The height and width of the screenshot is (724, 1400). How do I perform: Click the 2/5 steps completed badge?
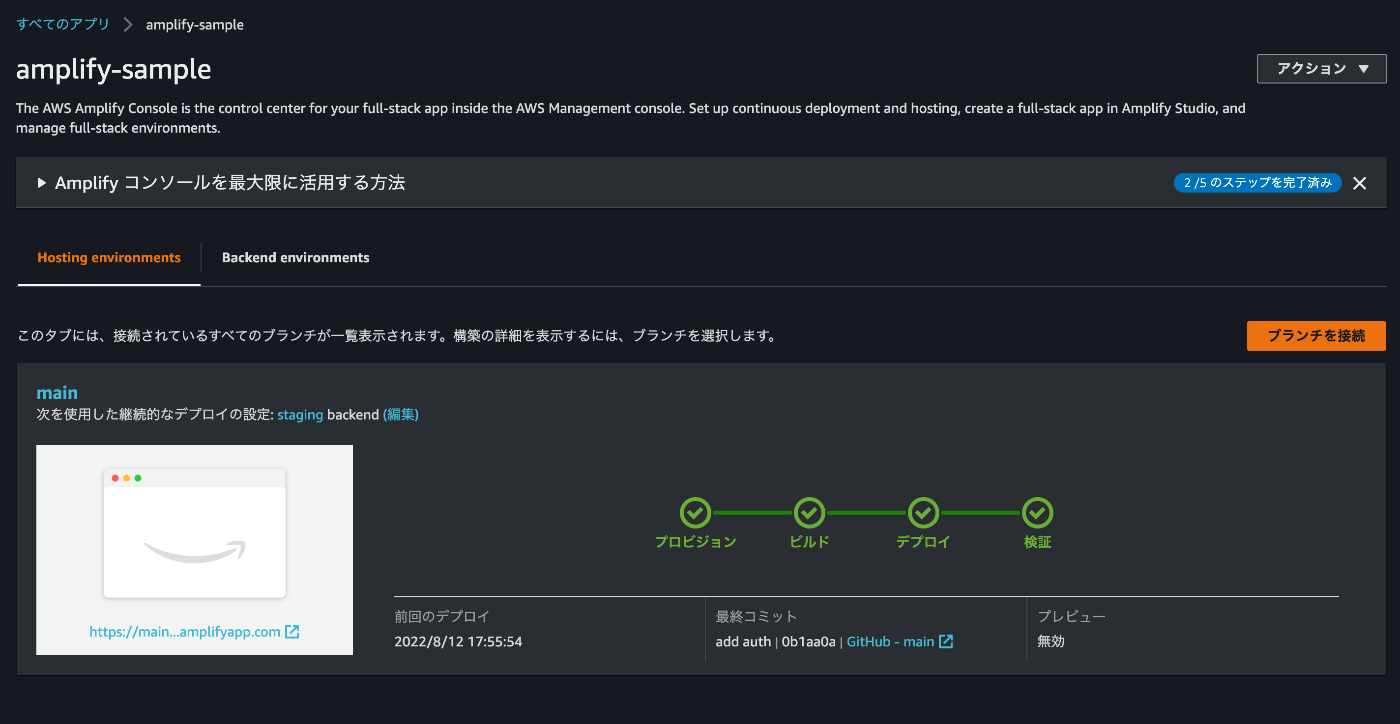[x=1258, y=183]
